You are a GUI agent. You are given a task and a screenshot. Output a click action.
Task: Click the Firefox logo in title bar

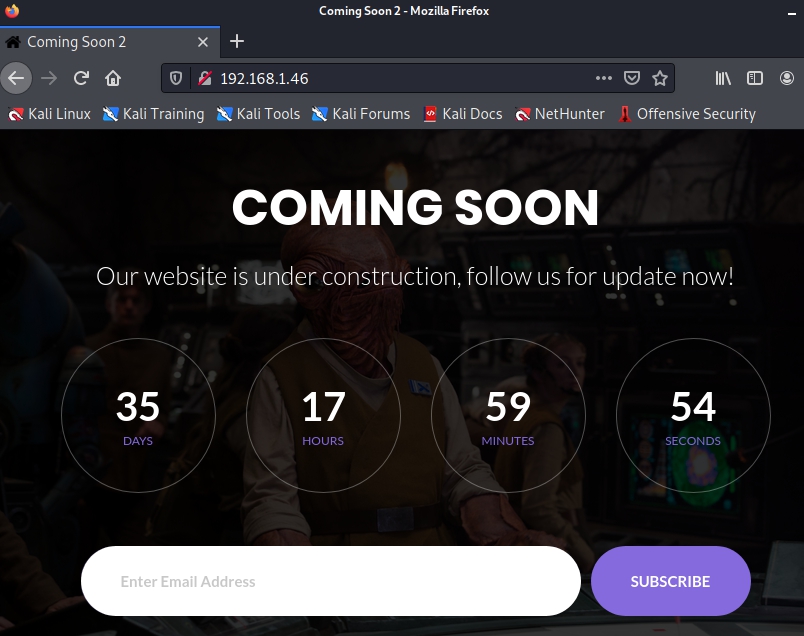[11, 10]
